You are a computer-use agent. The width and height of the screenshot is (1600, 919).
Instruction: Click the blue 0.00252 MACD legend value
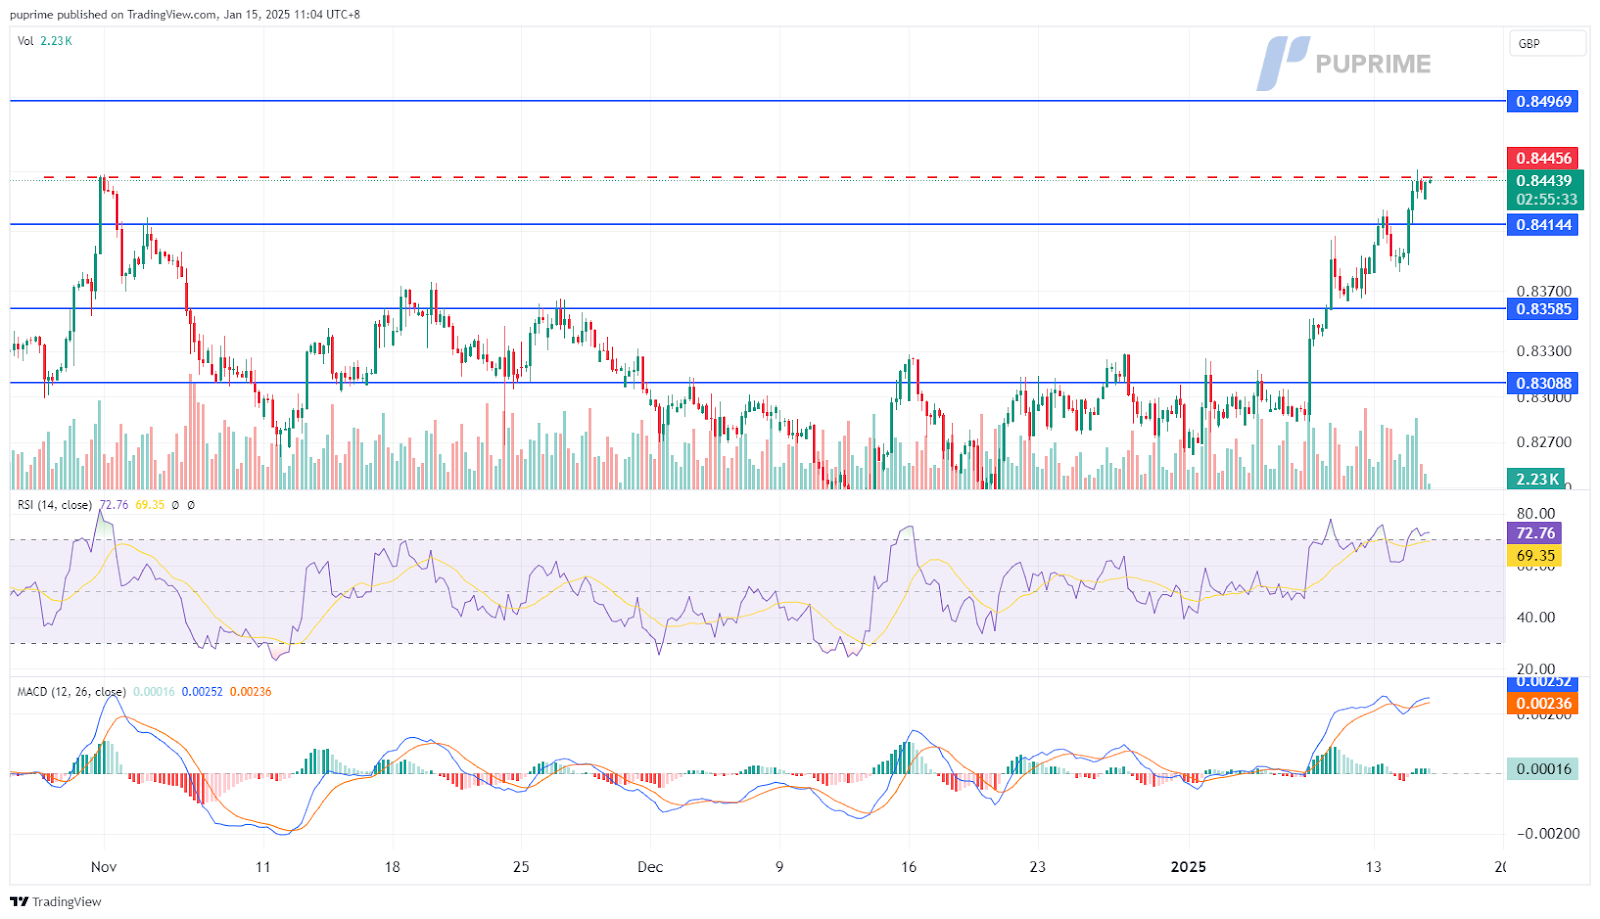click(x=202, y=692)
